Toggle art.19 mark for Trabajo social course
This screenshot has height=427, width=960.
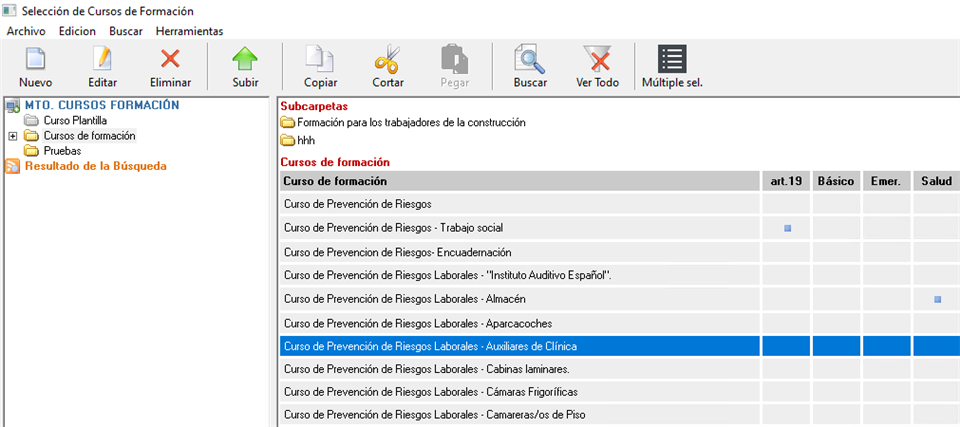pos(787,228)
